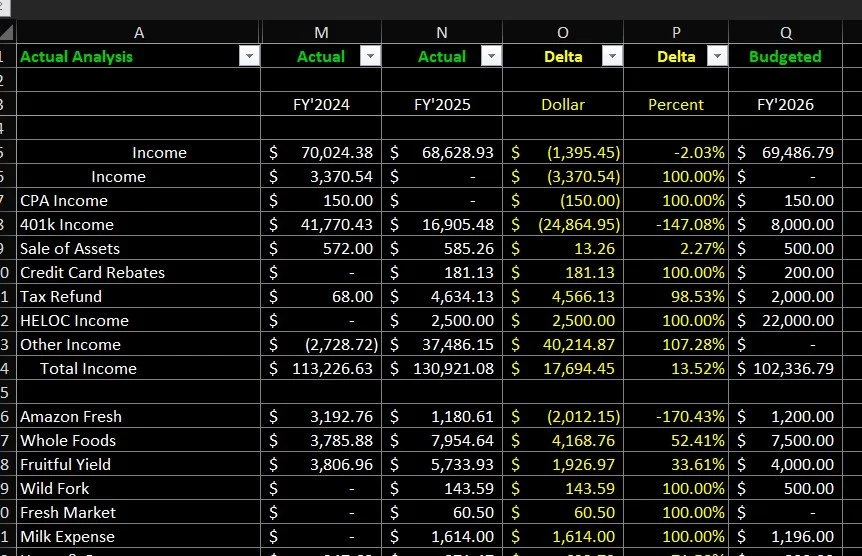862x556 pixels.
Task: Select the -170.43% percent cell
Action: click(676, 416)
